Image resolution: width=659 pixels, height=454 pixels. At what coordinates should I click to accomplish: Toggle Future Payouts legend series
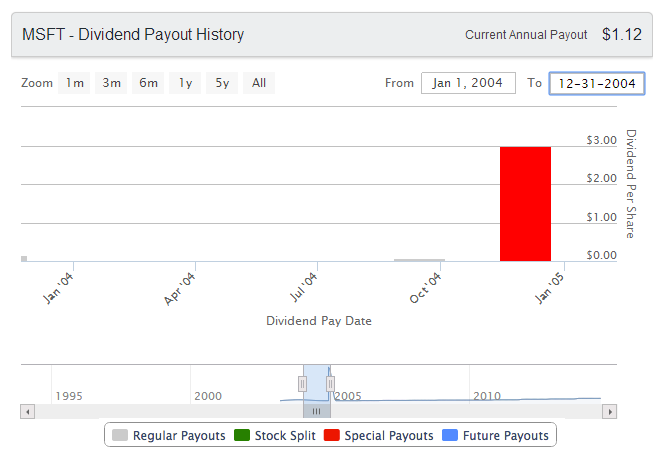[496, 436]
